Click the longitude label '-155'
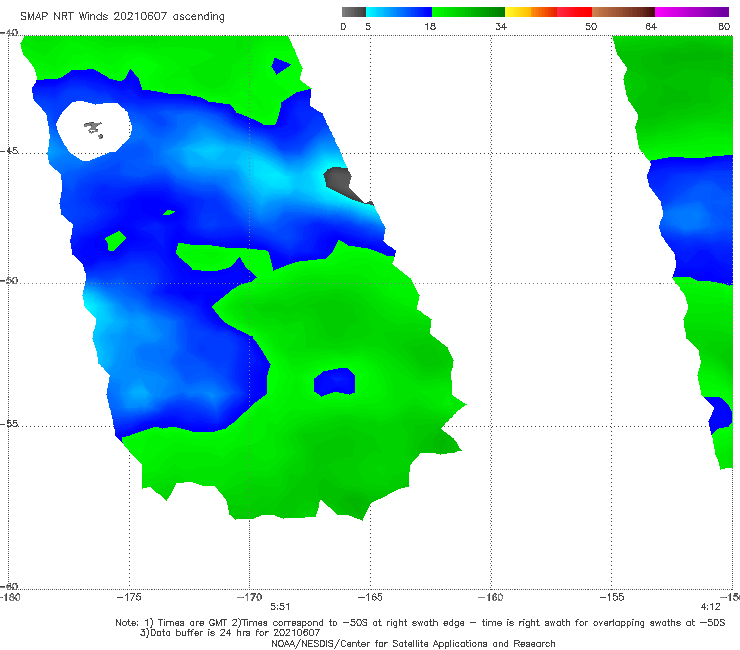 pyautogui.click(x=612, y=597)
